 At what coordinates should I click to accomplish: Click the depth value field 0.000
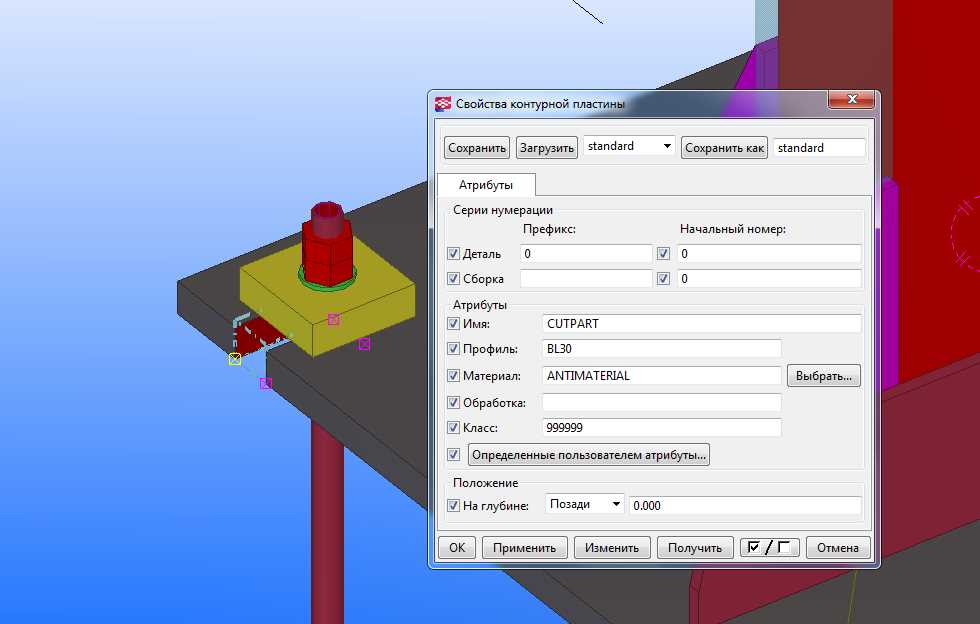(745, 505)
